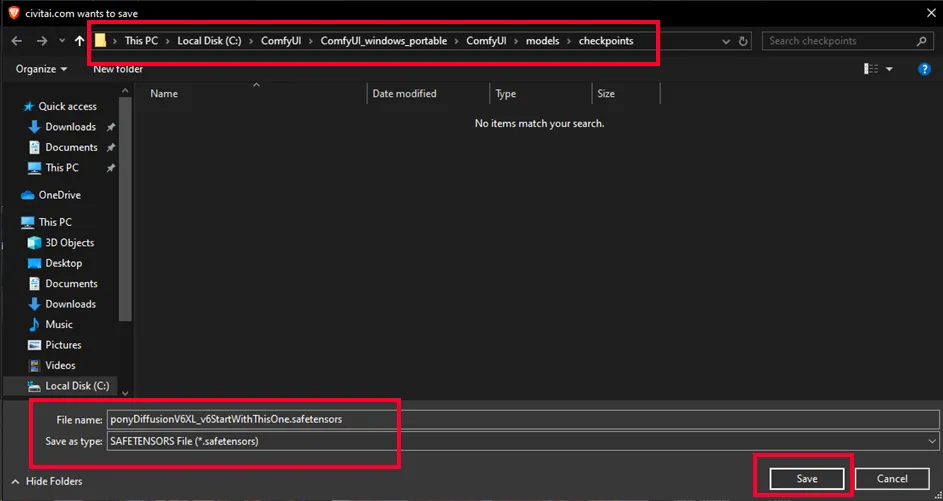Click the search magnifier icon
943x501 pixels.
tap(921, 41)
